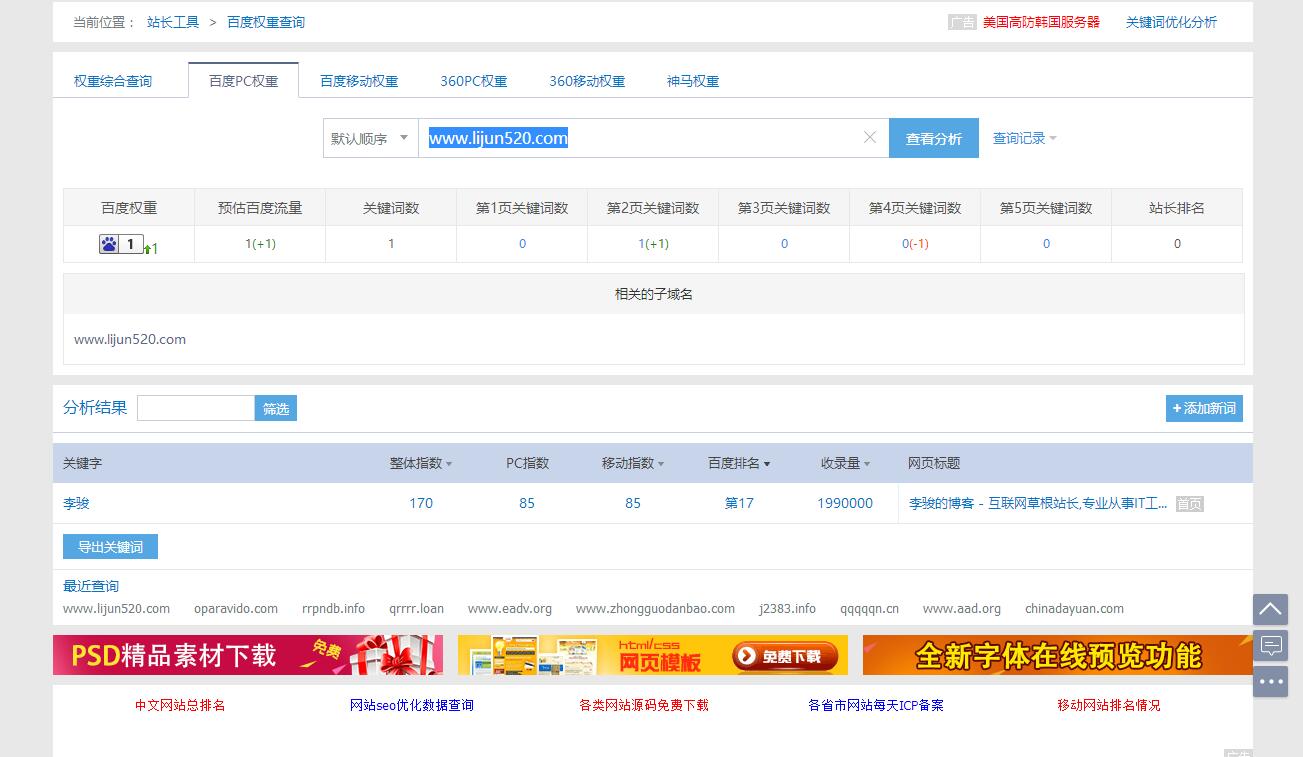Click the 导出关键词 export button
This screenshot has width=1303, height=757.
click(x=110, y=547)
